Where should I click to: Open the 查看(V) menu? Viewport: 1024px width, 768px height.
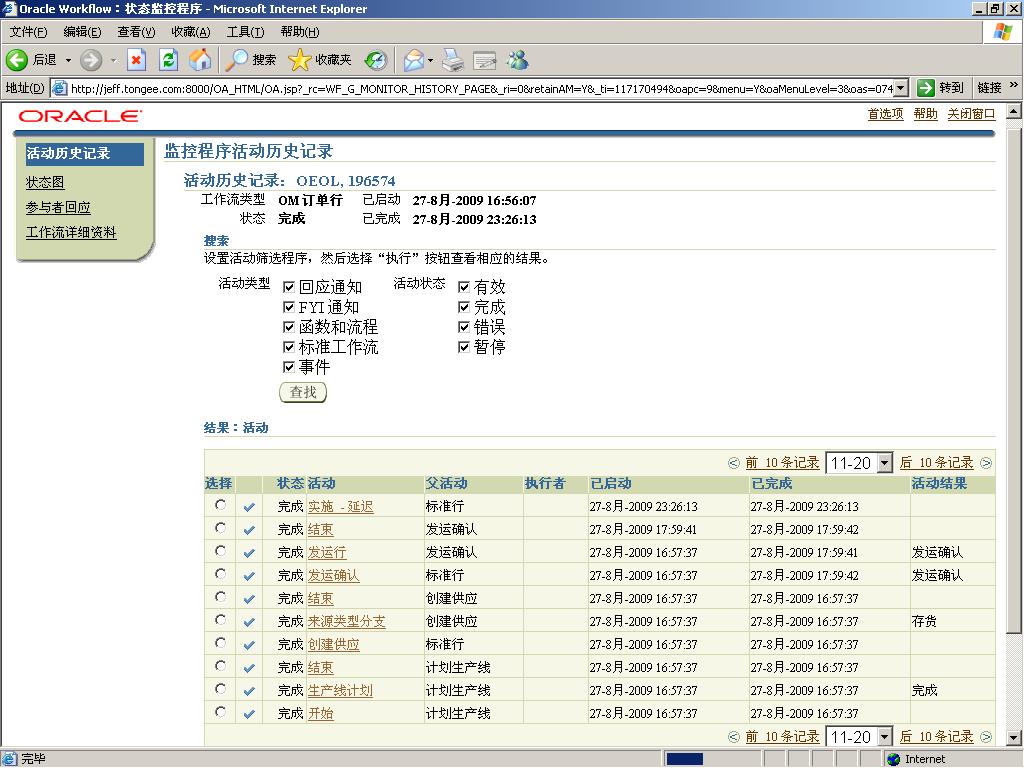pos(136,32)
